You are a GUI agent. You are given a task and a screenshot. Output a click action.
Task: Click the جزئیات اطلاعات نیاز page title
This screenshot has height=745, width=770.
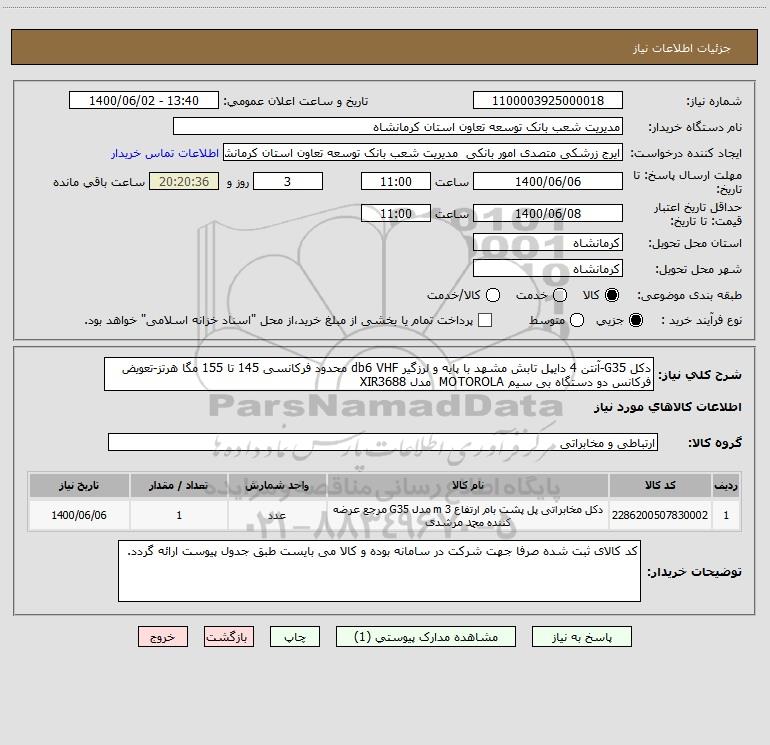[x=682, y=48]
